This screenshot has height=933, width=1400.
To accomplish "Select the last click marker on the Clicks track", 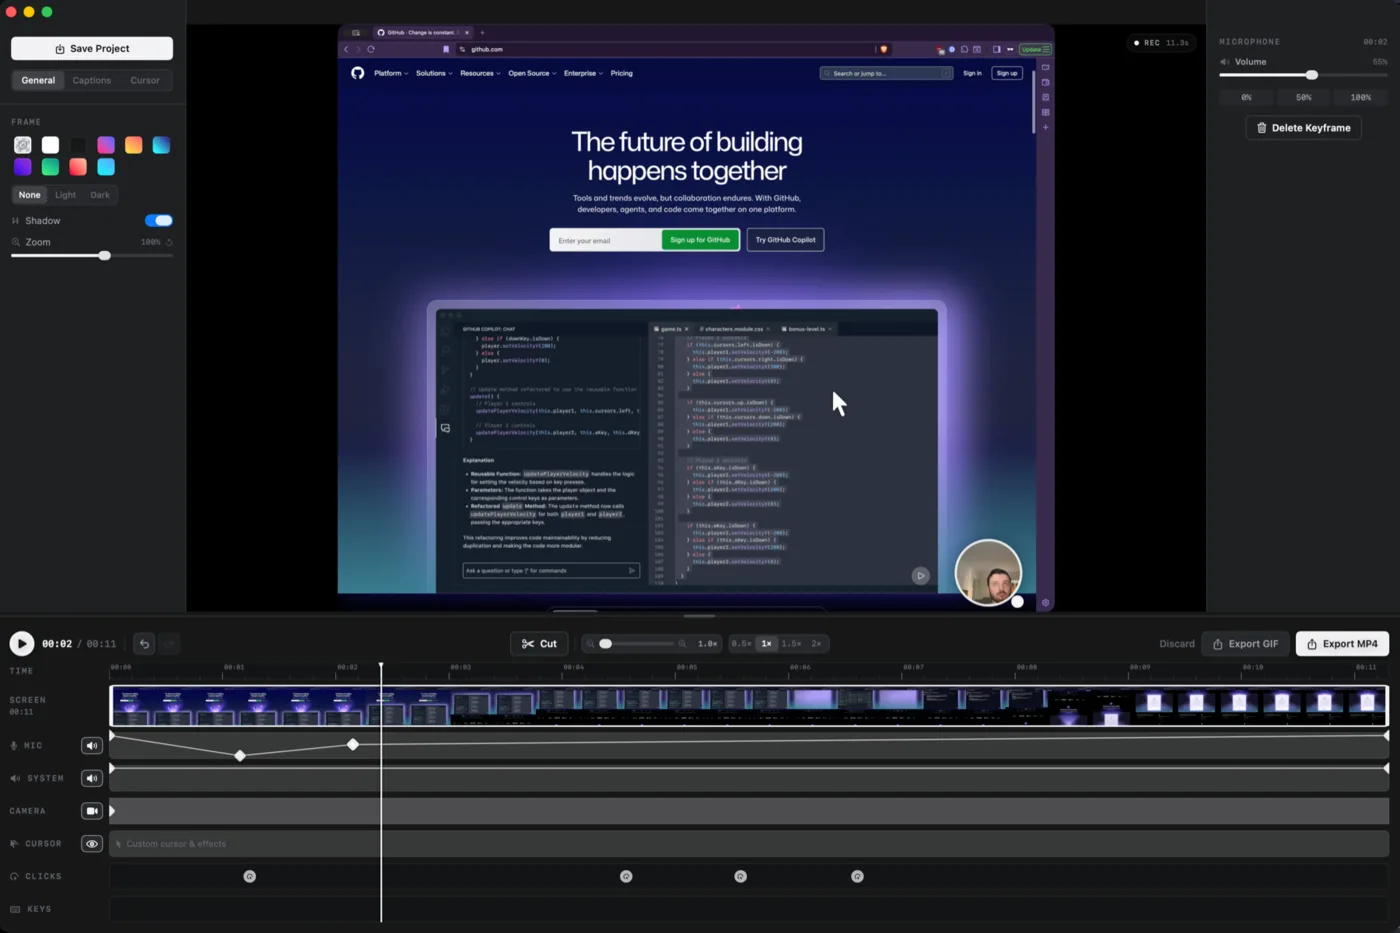I will tap(857, 877).
